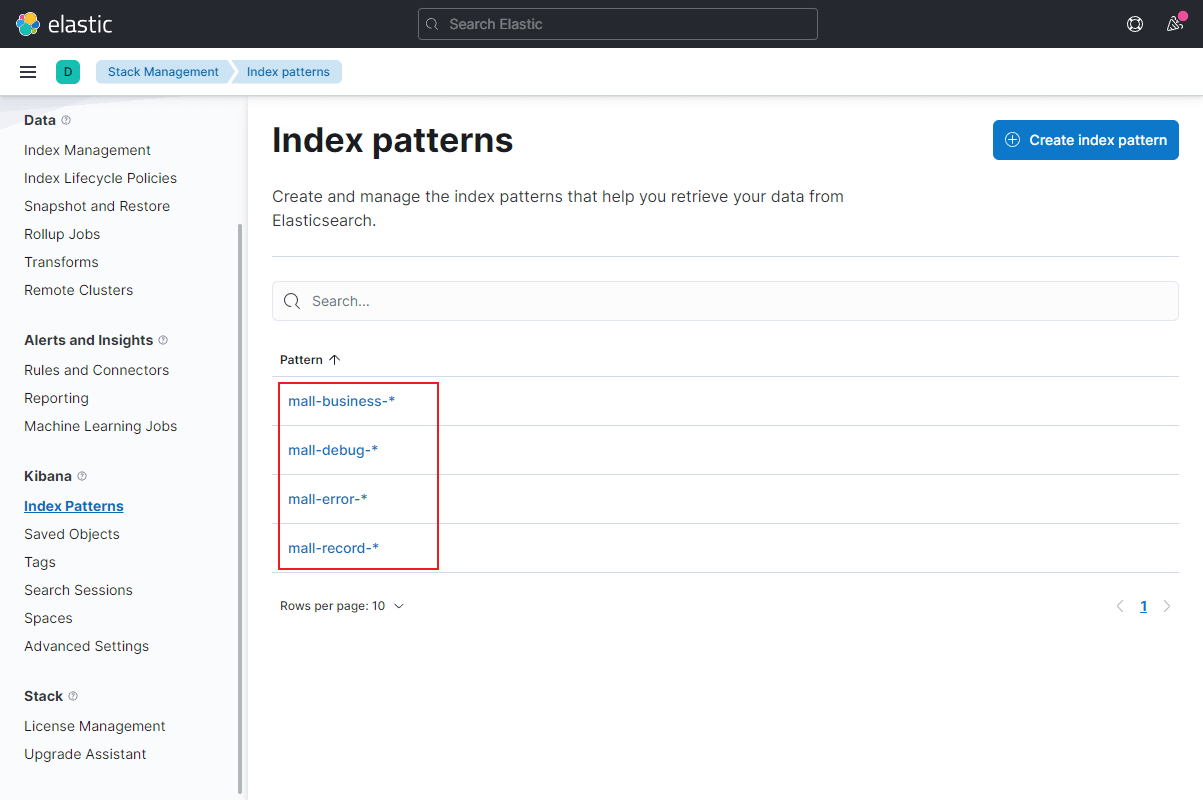This screenshot has width=1203, height=800.
Task: Click the Stack section help icon
Action: point(73,696)
